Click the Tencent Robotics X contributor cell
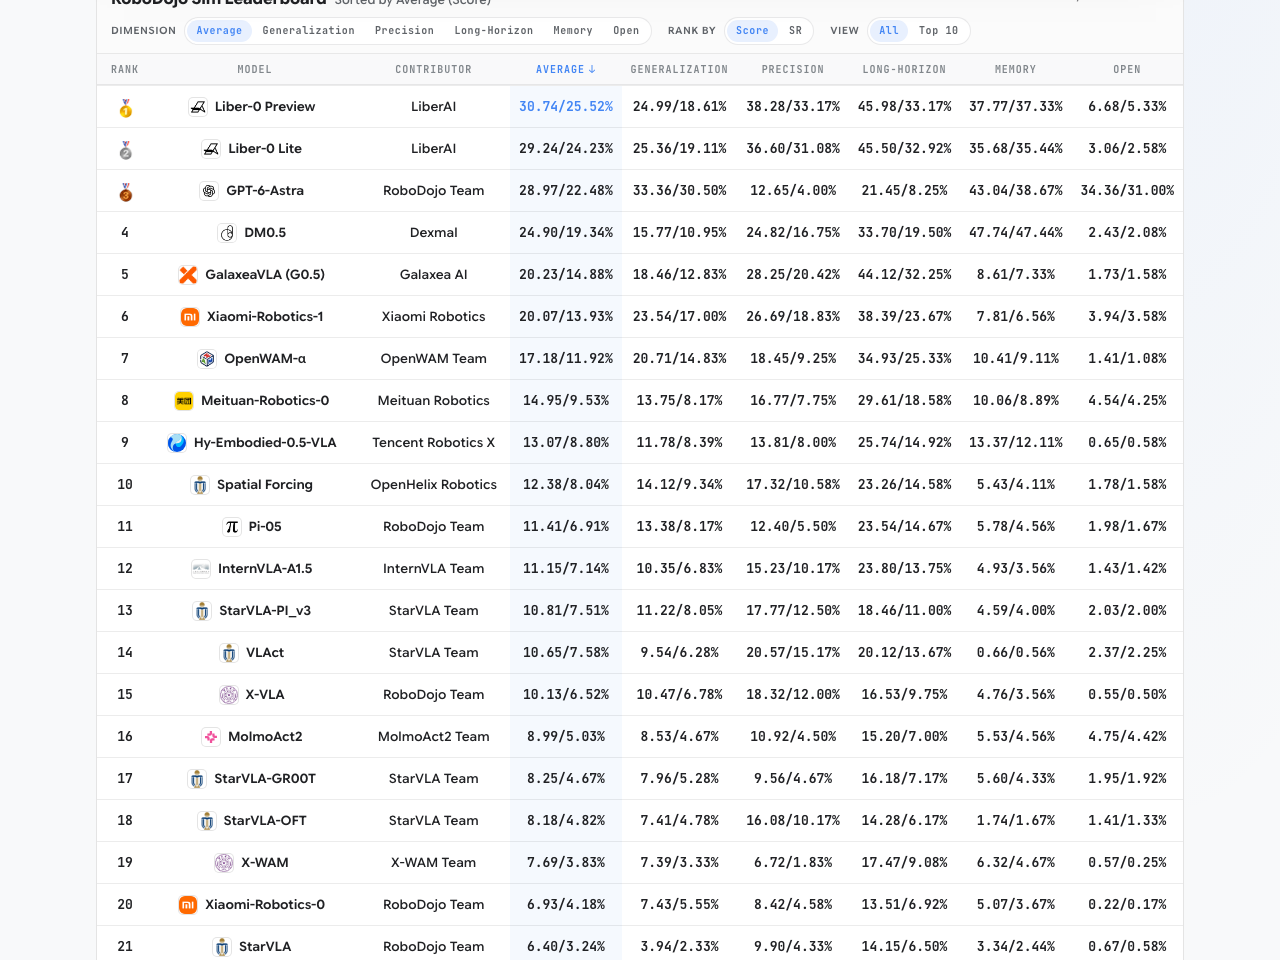Screen dimensions: 1280x960 click(x=433, y=443)
